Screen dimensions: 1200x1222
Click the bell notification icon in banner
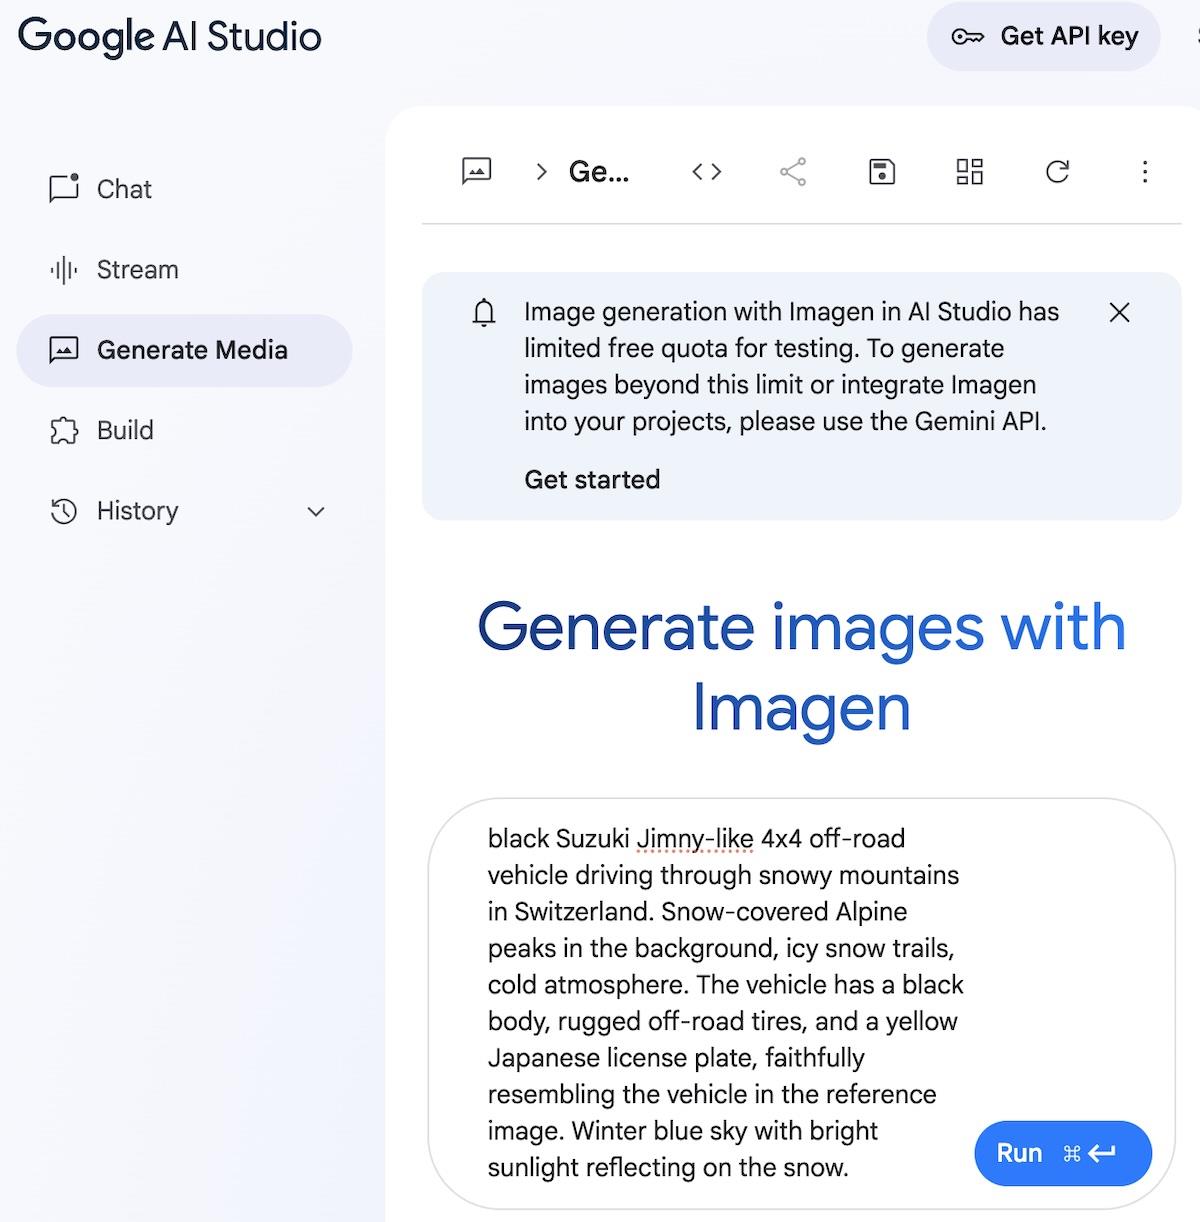pos(484,313)
